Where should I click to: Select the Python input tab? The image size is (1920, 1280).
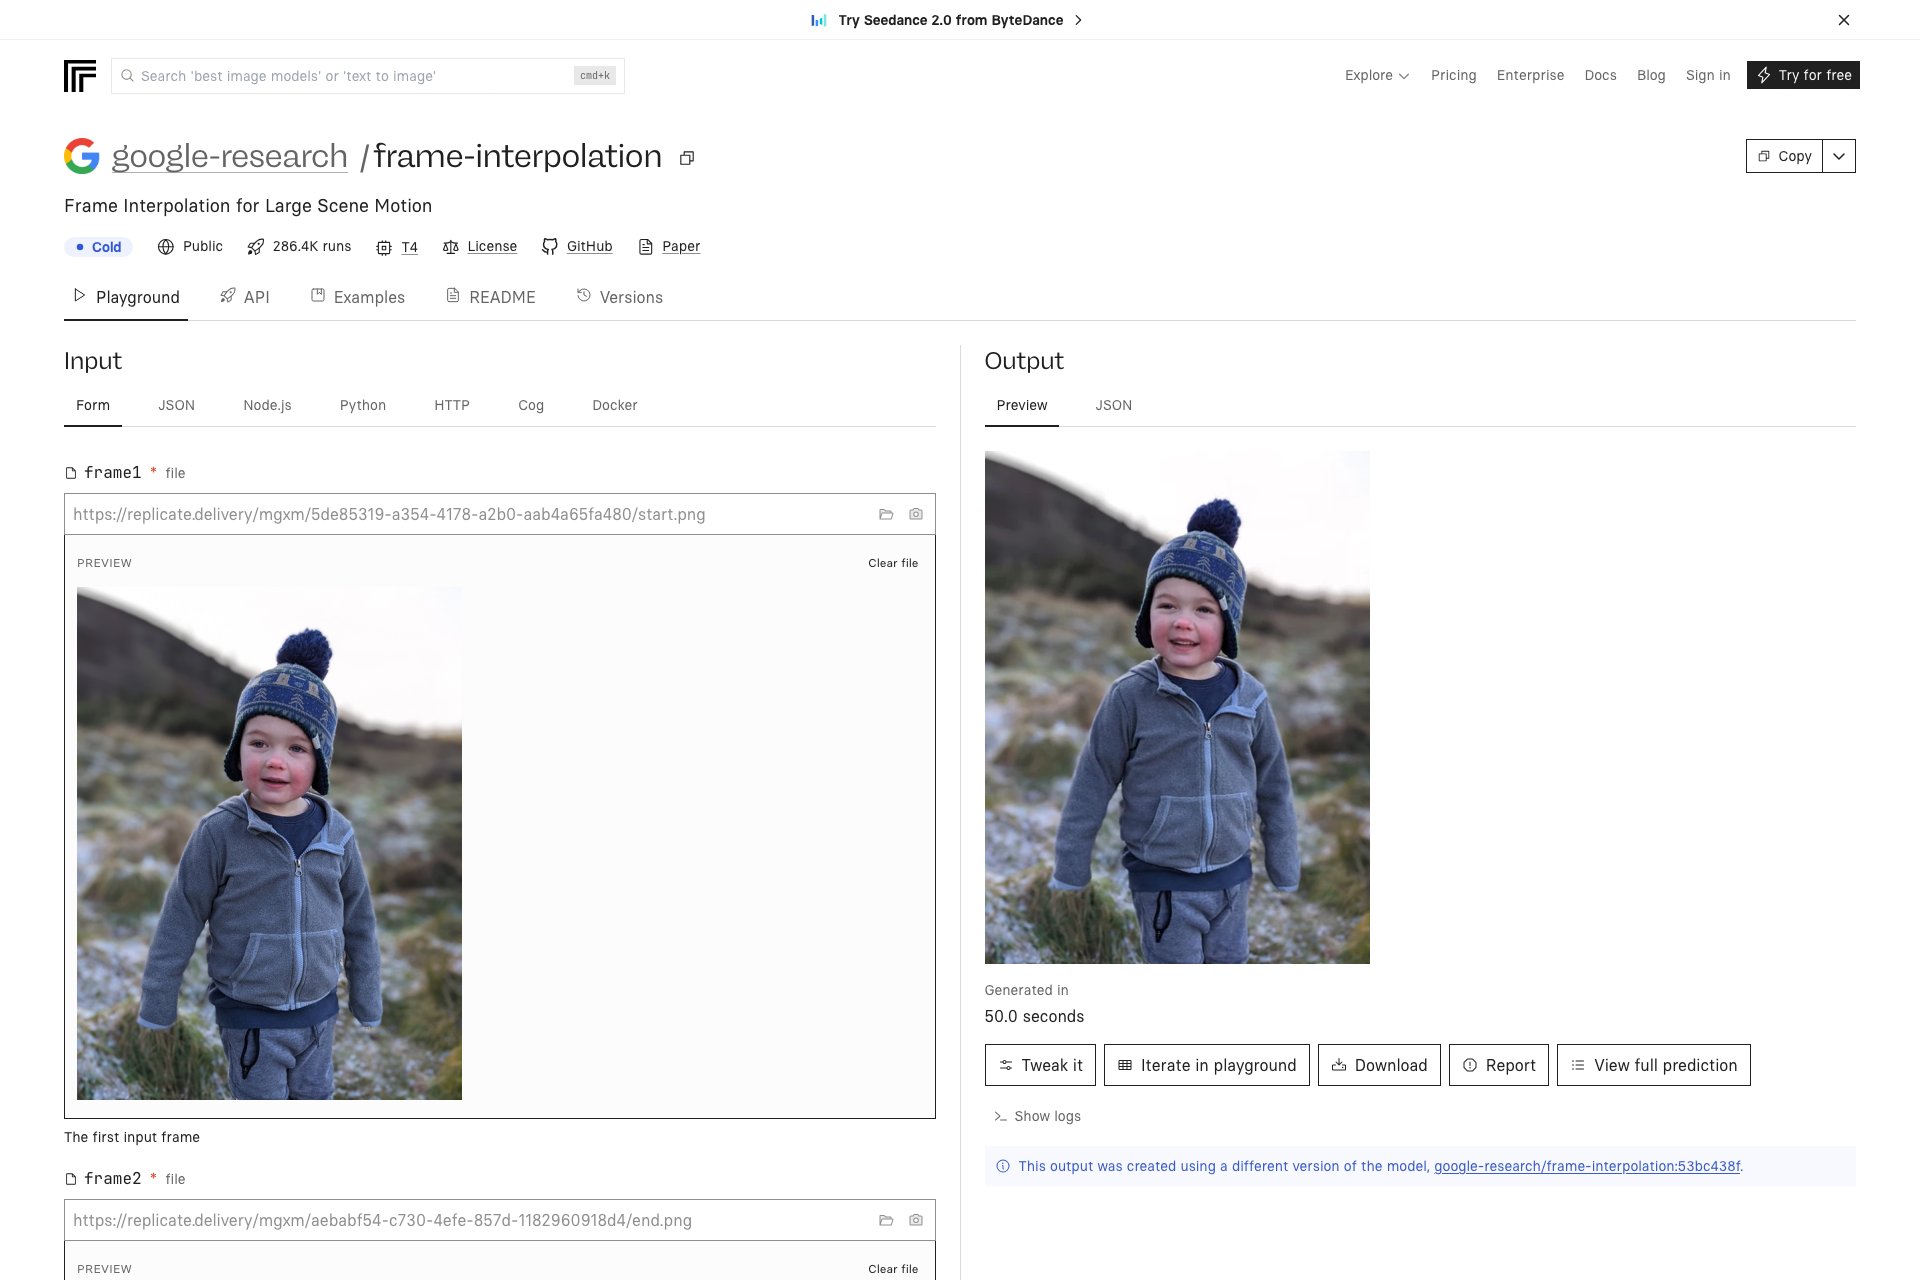tap(362, 405)
